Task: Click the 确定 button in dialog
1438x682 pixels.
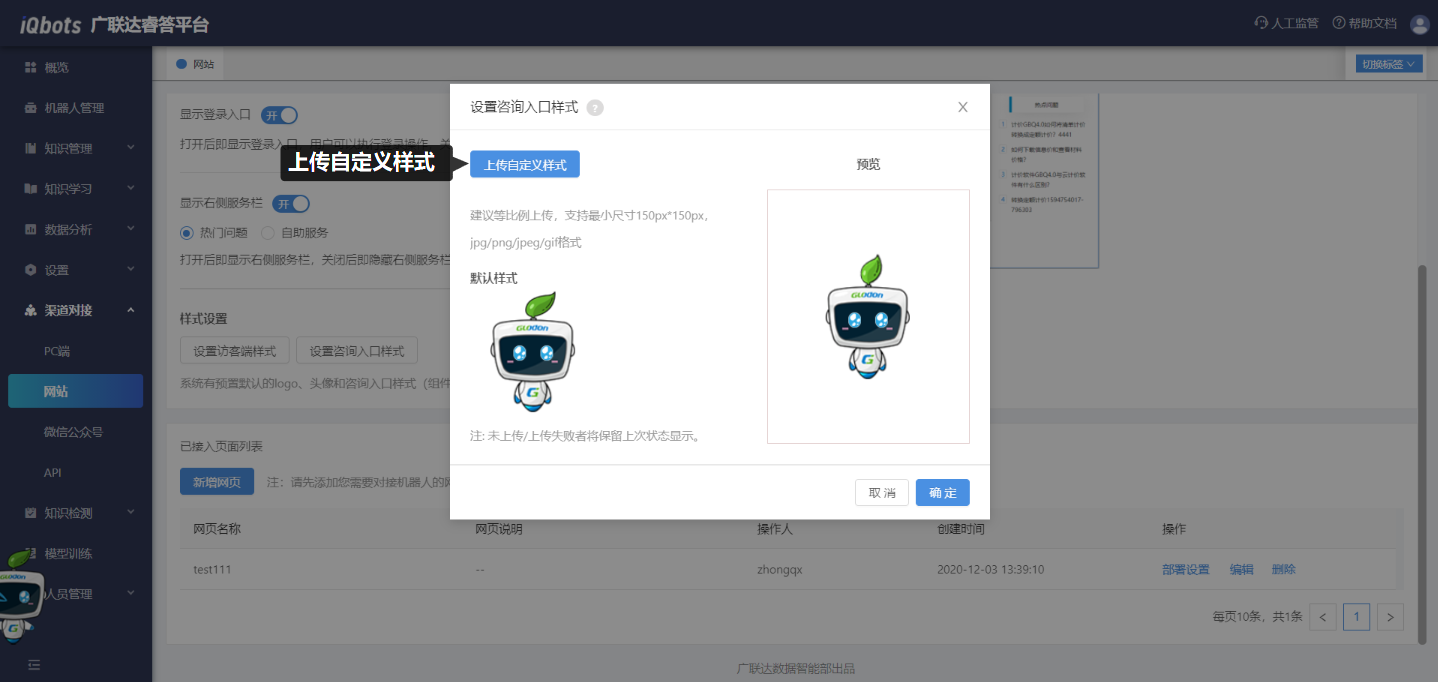Action: 942,493
